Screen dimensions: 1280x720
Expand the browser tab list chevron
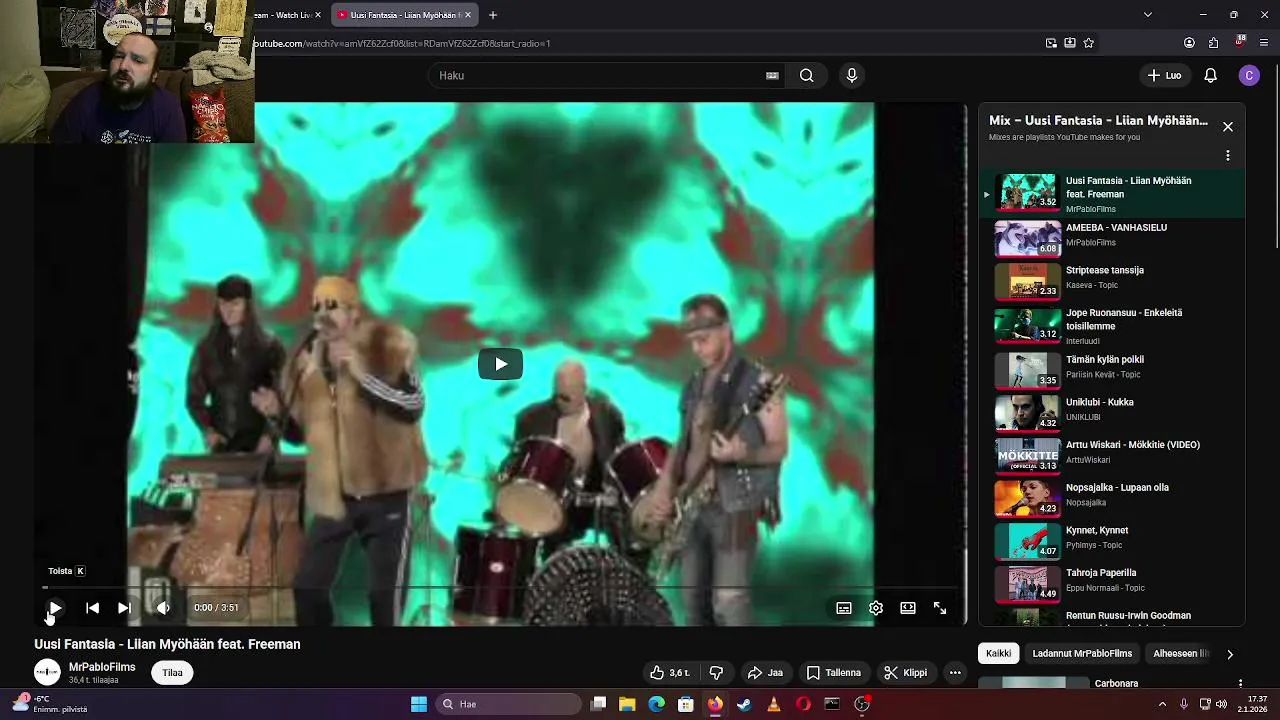coord(1148,15)
